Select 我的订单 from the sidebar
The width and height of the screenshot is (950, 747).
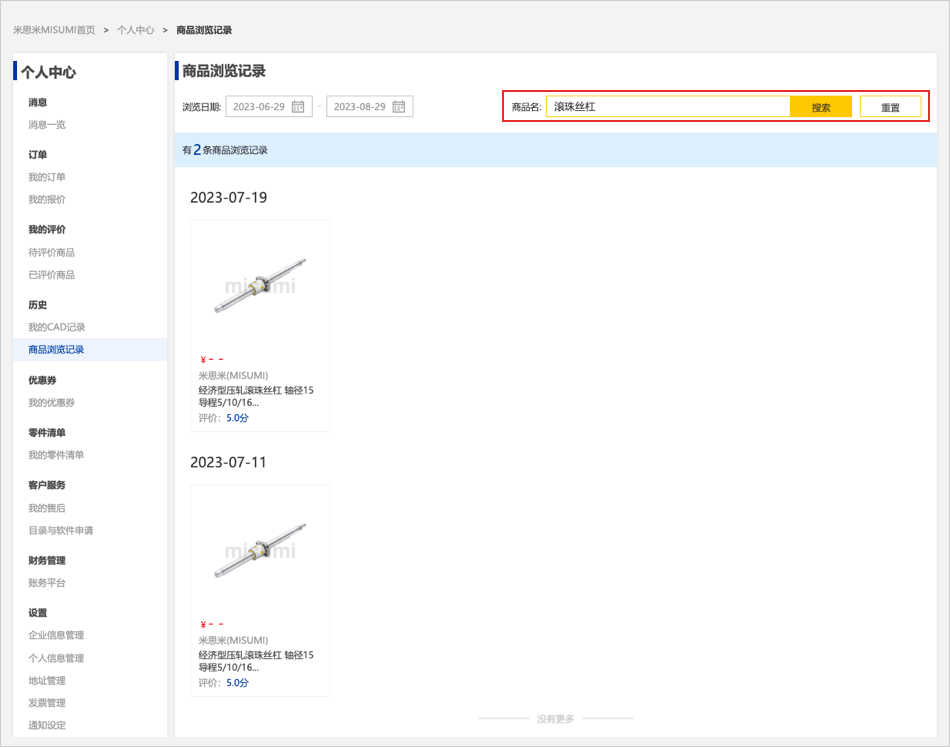(47, 177)
